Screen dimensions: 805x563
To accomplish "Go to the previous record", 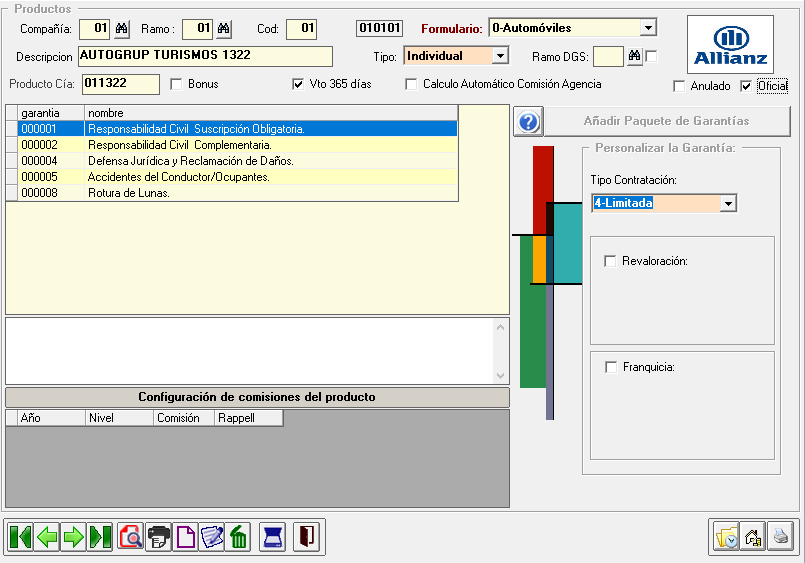I will pyautogui.click(x=47, y=537).
